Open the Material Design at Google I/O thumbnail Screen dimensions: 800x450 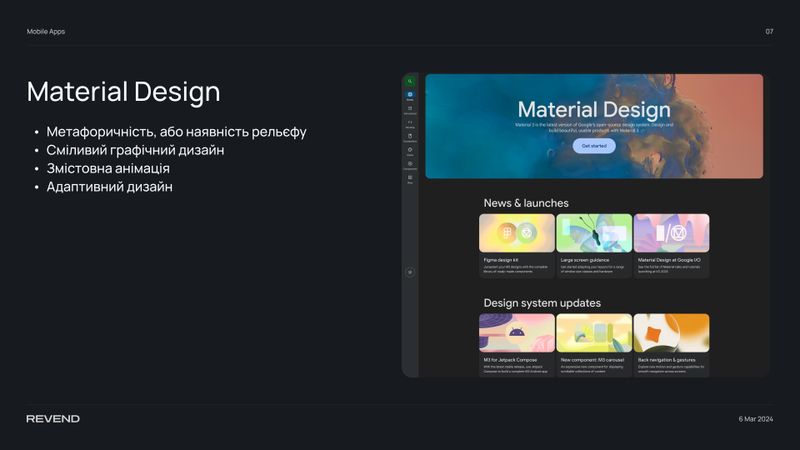[671, 233]
